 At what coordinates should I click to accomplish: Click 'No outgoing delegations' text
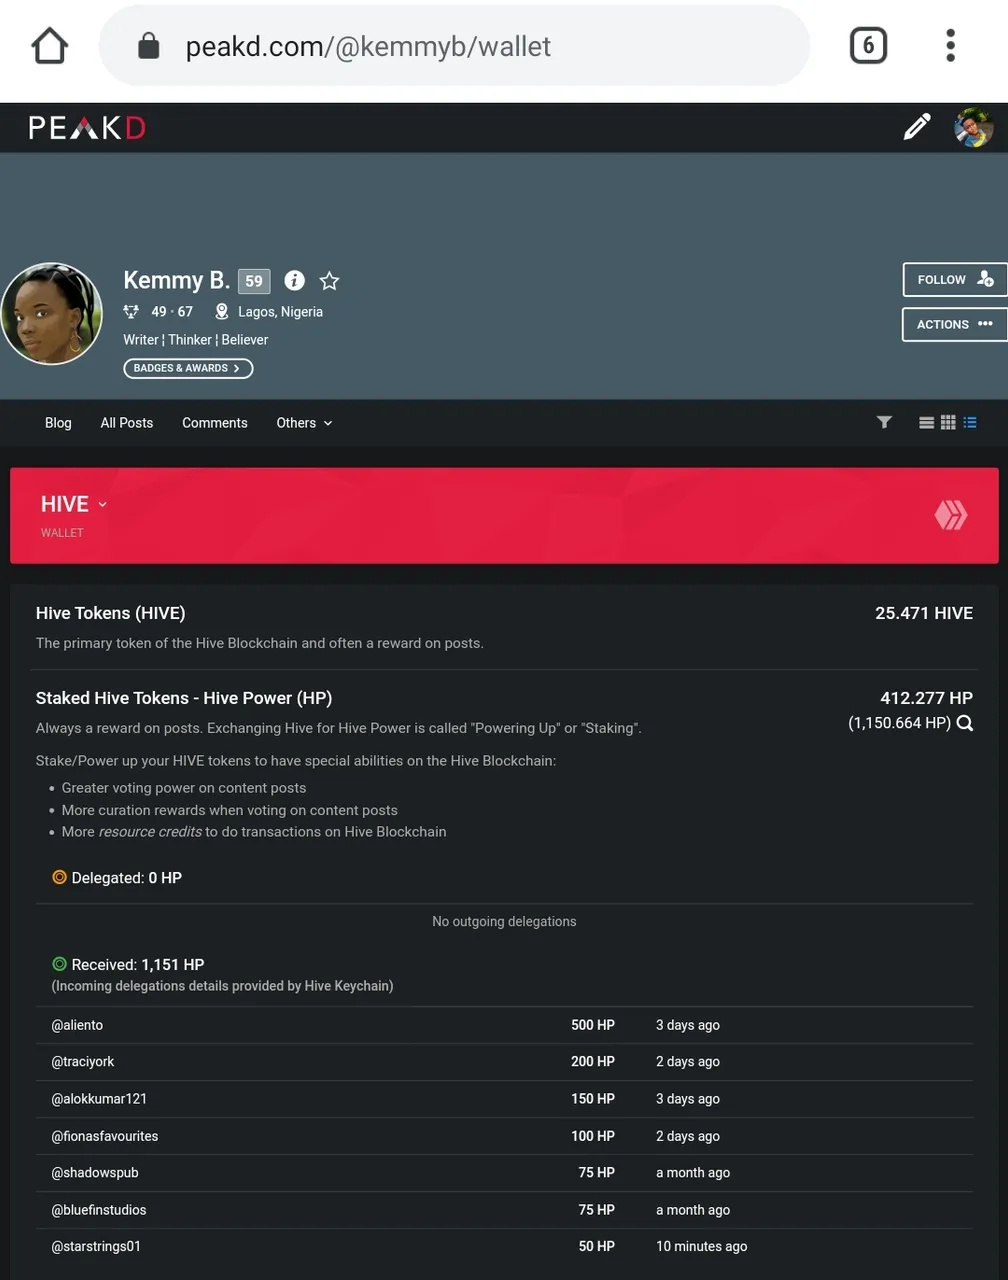coord(504,921)
